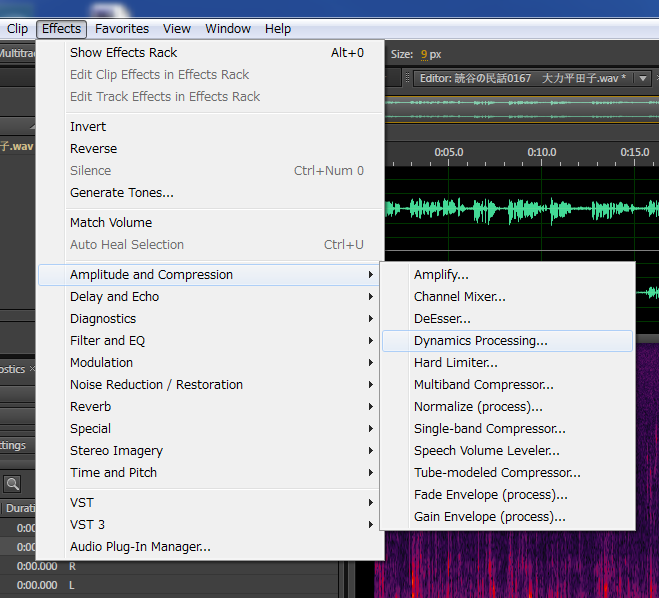Choose Gain Envelope (process)
The height and width of the screenshot is (598, 659).
(x=507, y=516)
